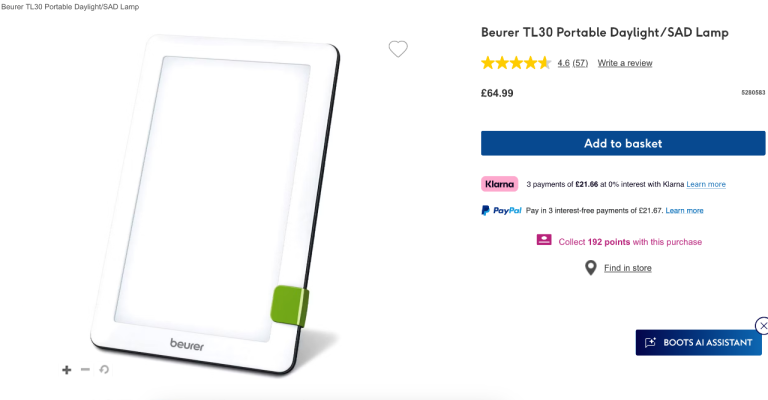View the 4.6 (57) ratings link
This screenshot has width=768, height=400.
point(572,63)
